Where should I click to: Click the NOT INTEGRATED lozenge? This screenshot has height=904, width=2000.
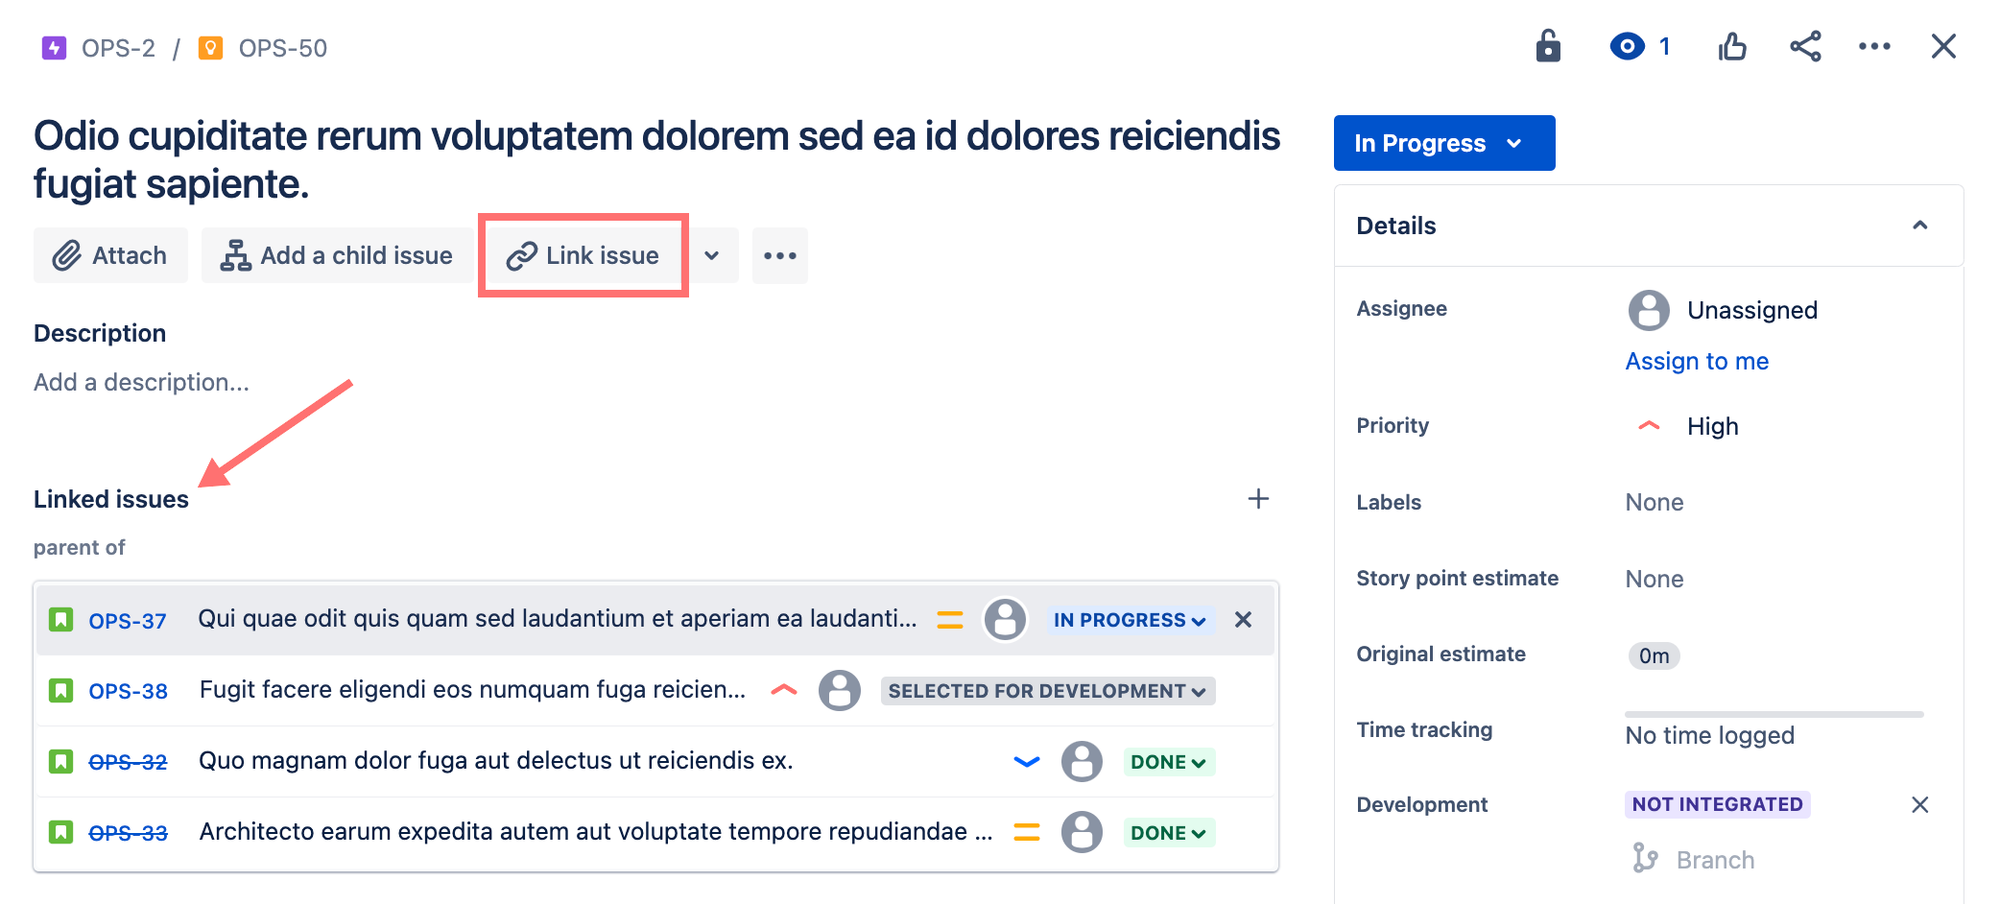tap(1717, 804)
